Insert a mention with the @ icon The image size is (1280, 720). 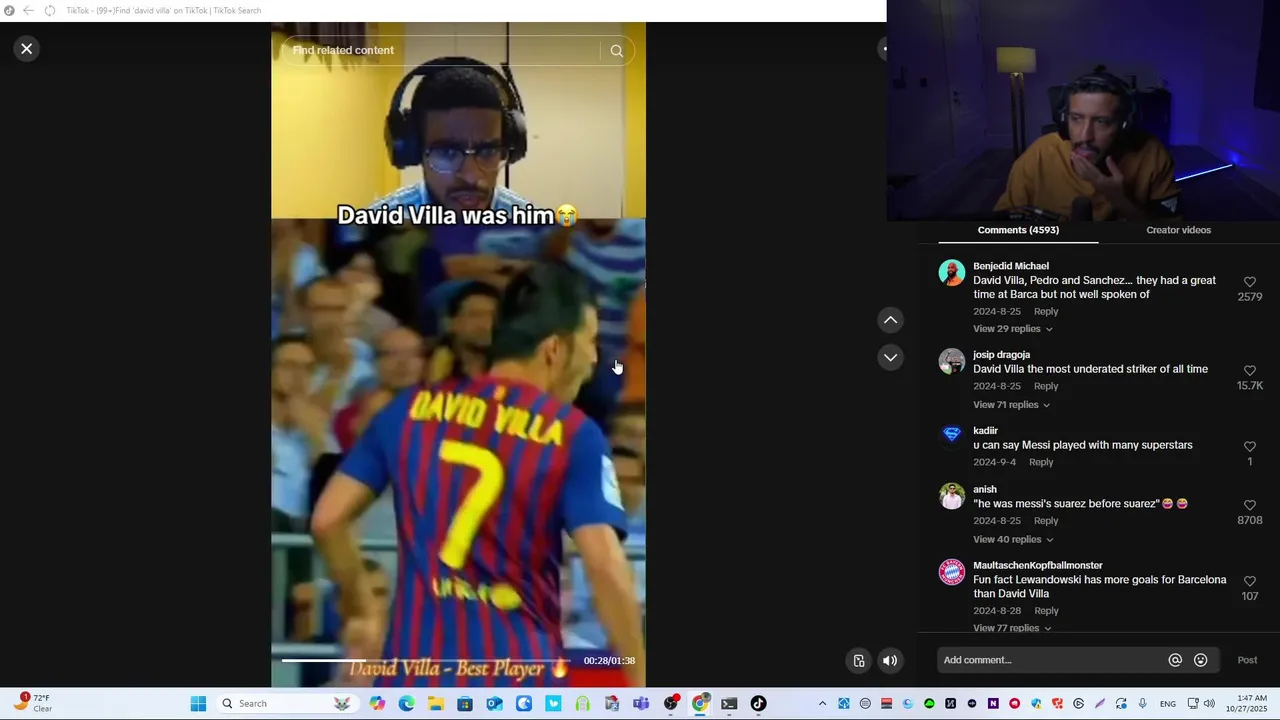tap(1175, 660)
